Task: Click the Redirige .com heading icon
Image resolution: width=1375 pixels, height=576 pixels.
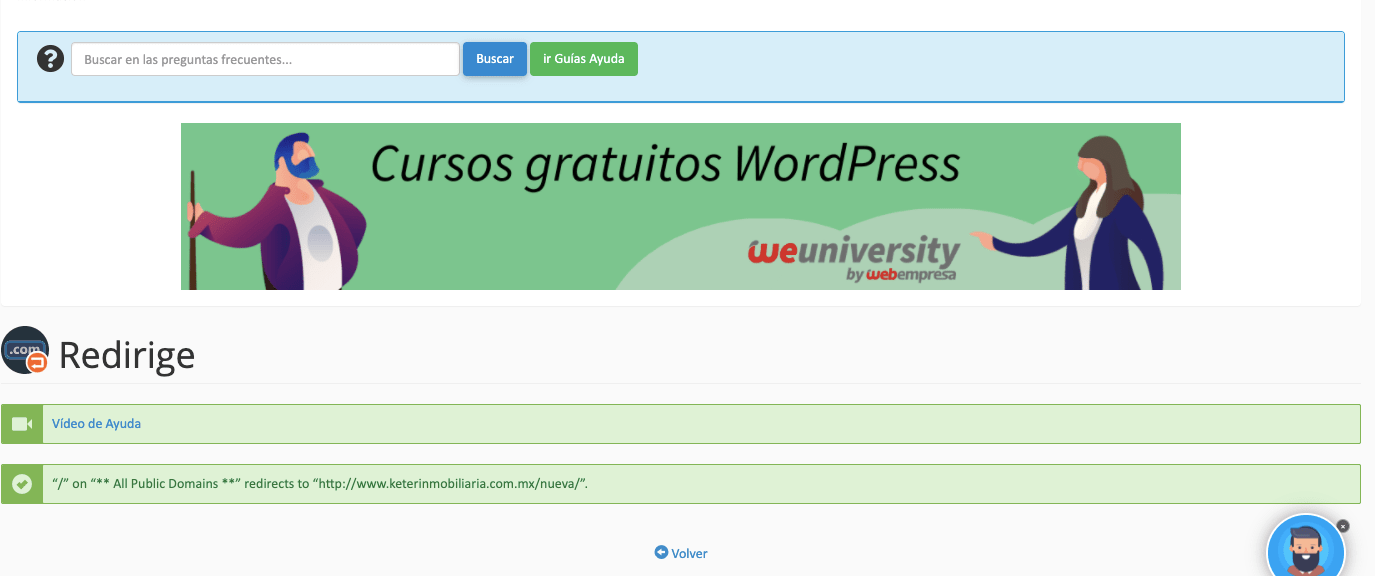Action: [x=25, y=350]
